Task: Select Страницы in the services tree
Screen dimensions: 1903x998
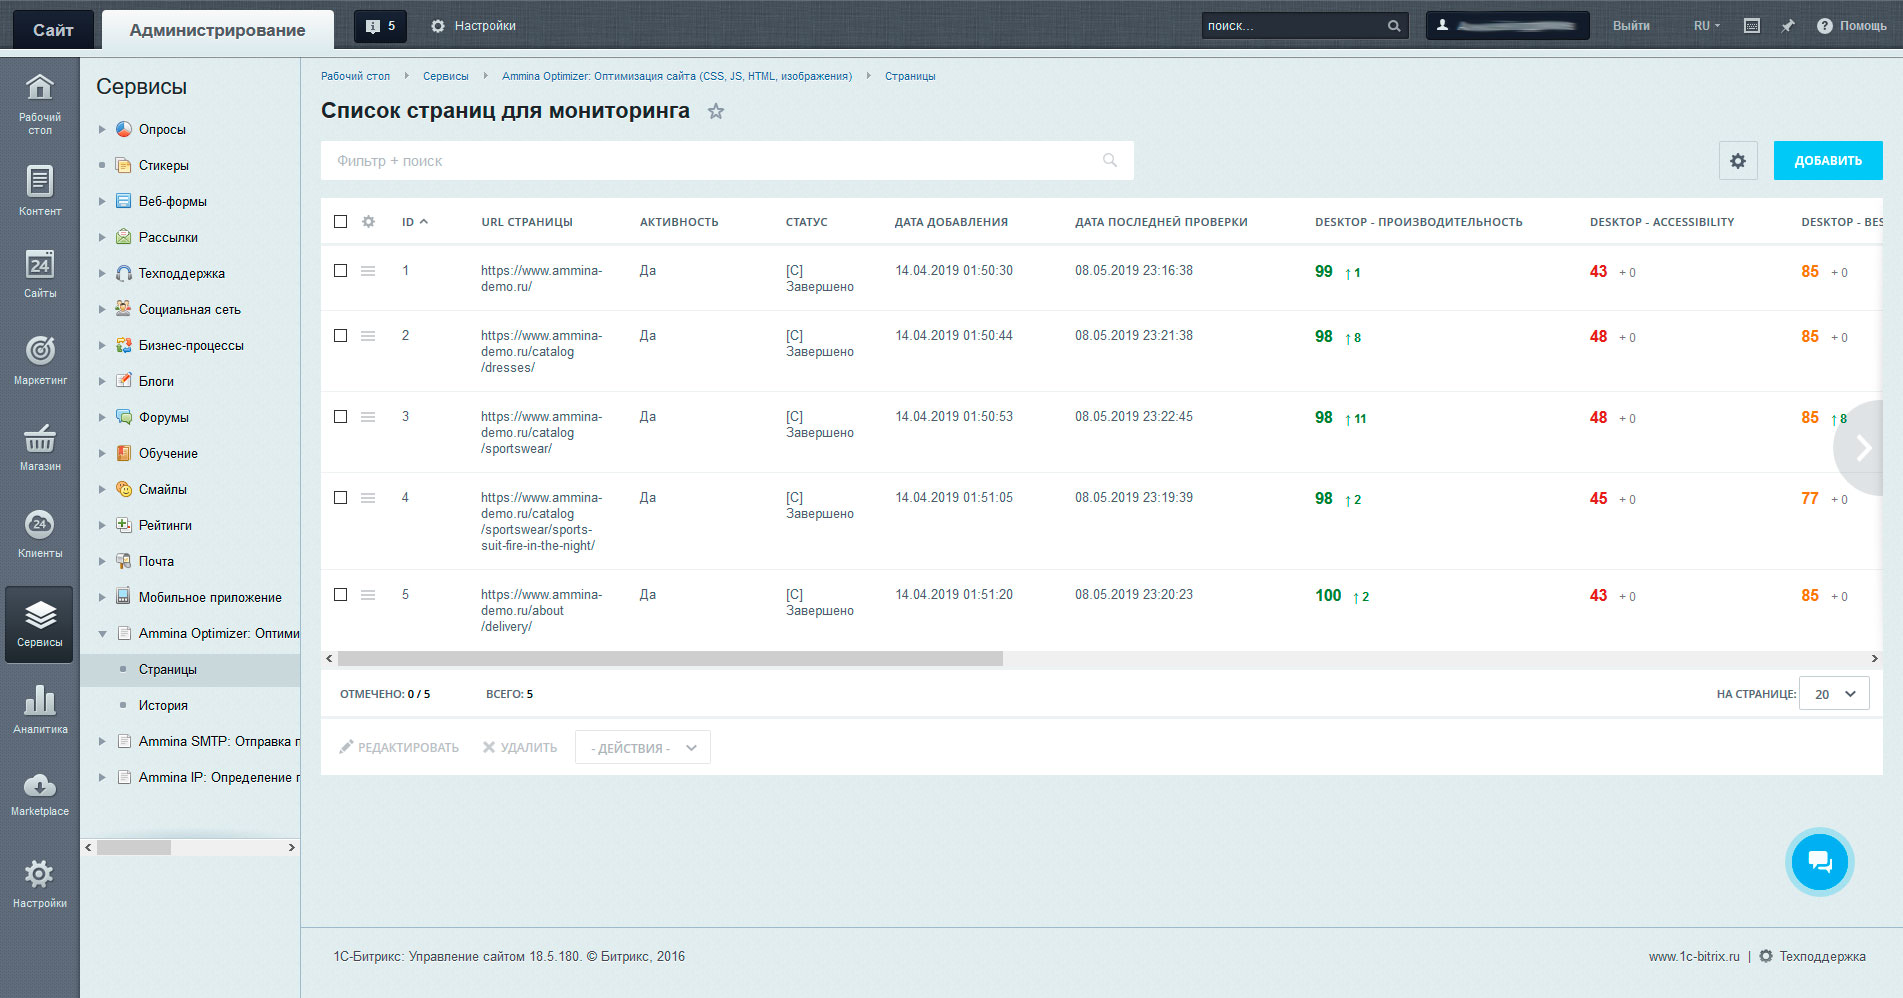Action: (x=168, y=669)
